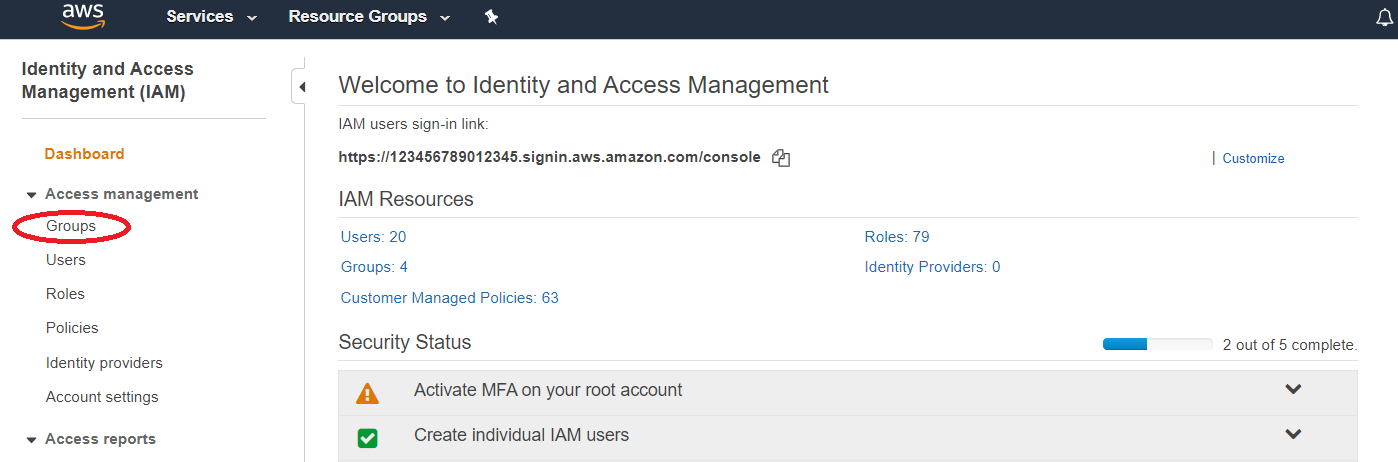Select Dashboard in the sidebar
Screen dimensions: 1398x462
coord(84,154)
